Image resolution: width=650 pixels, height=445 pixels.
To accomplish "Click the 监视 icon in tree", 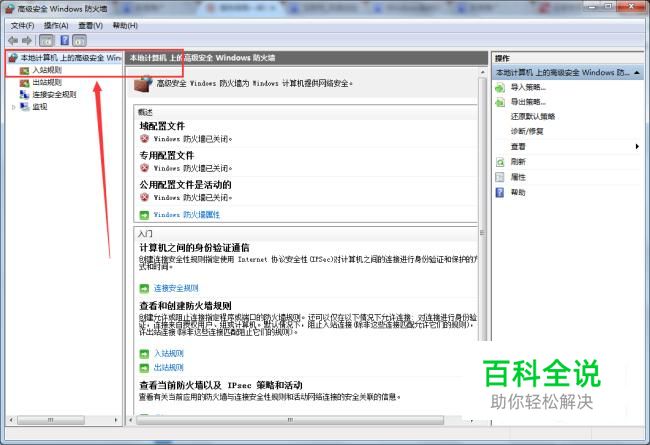I will click(x=24, y=107).
